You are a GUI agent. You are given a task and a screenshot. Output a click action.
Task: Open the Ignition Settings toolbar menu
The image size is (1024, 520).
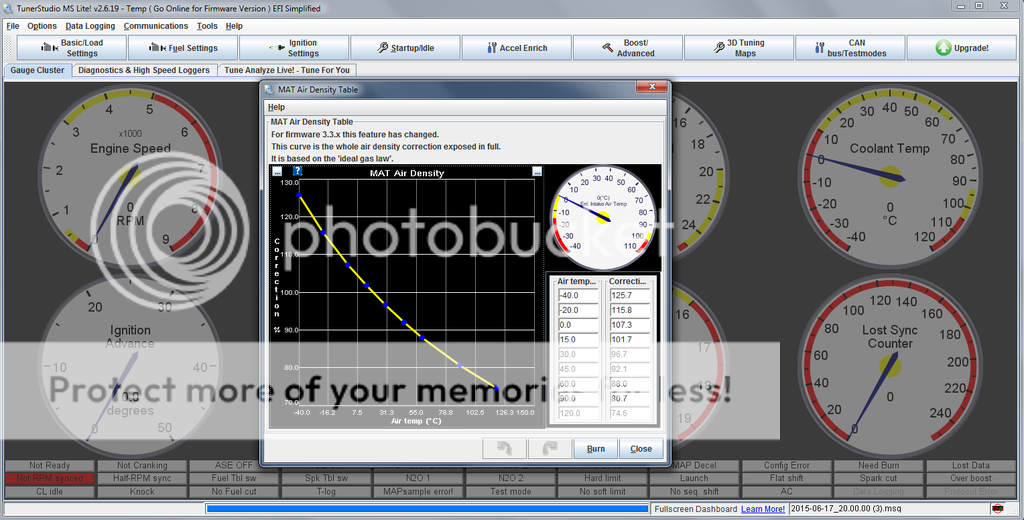(294, 47)
